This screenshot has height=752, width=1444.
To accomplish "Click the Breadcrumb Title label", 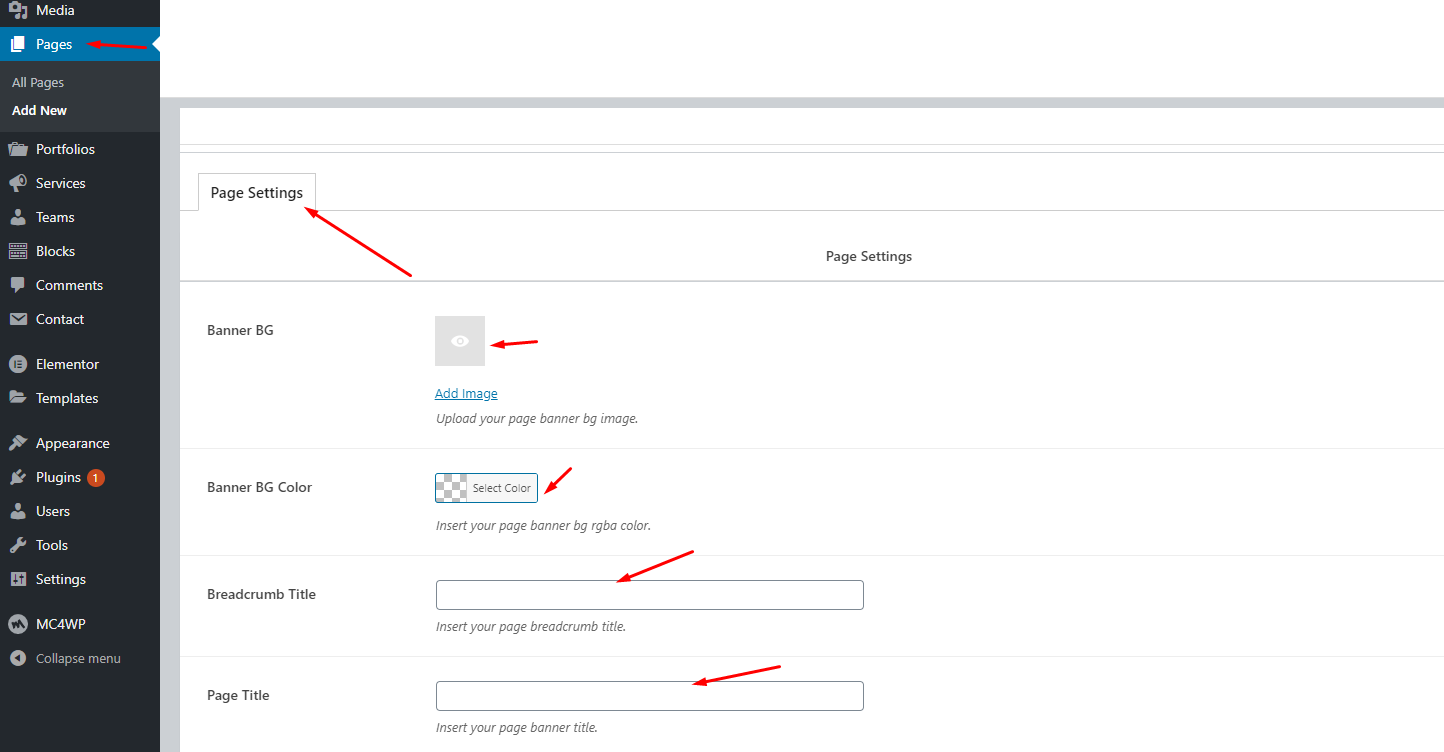I will point(261,594).
